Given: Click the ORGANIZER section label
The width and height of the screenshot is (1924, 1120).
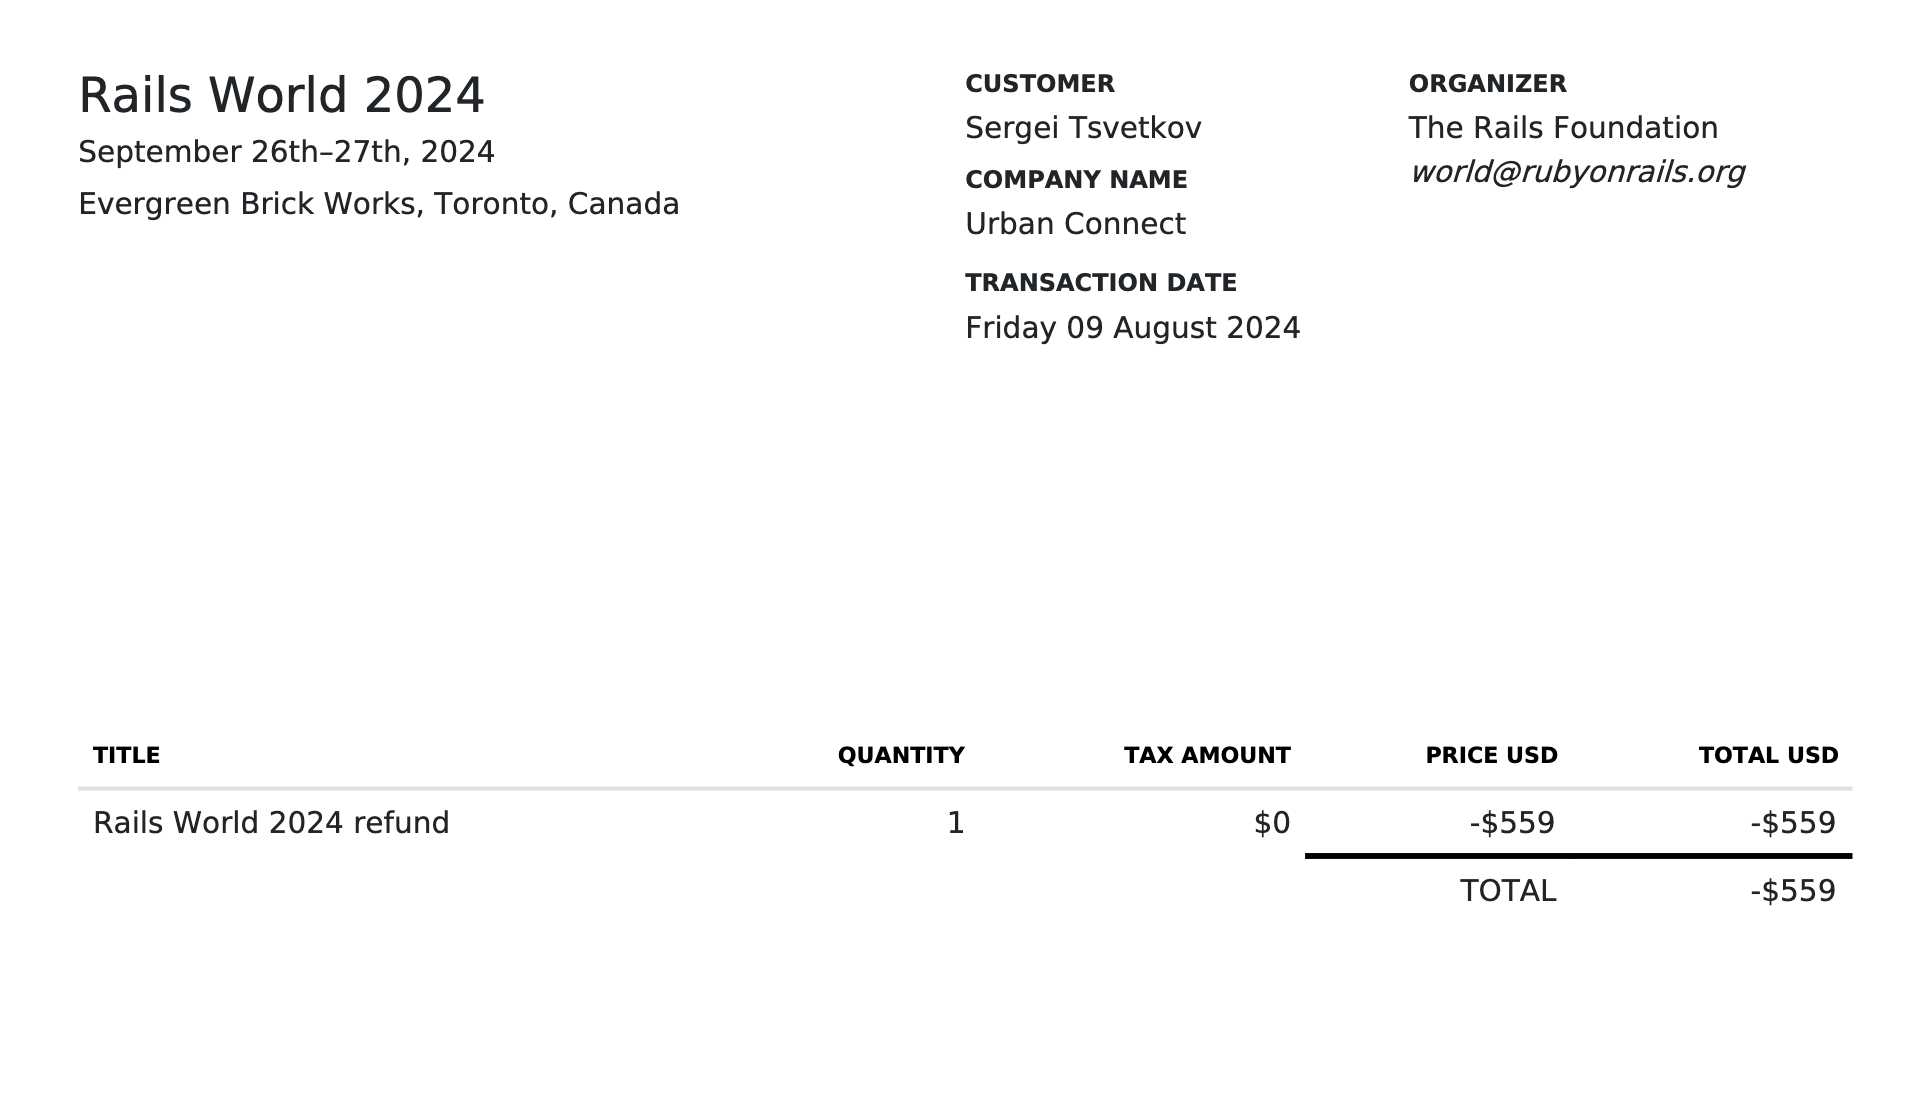Looking at the screenshot, I should [x=1487, y=84].
